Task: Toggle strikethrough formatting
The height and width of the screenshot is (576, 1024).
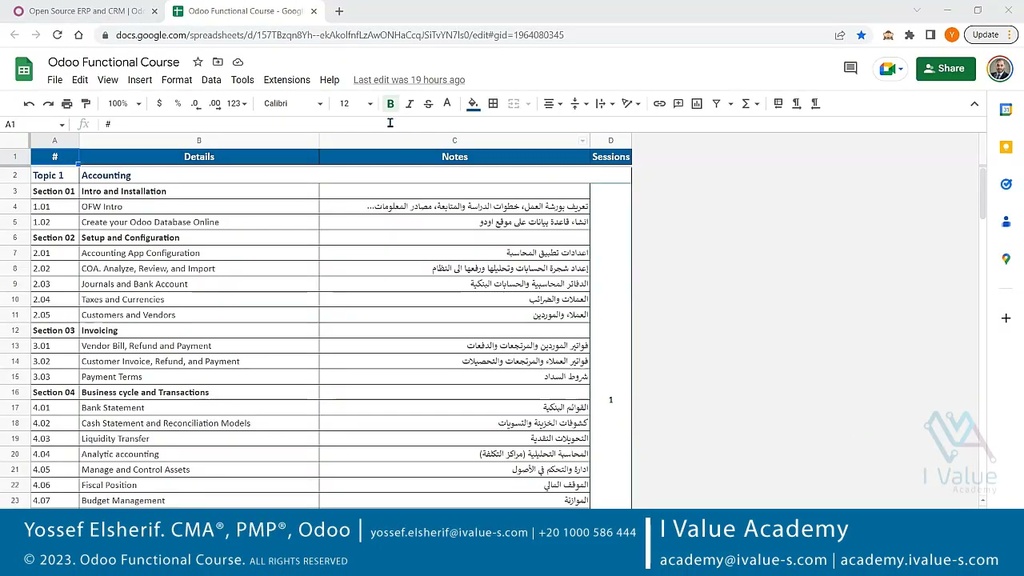Action: coord(428,103)
